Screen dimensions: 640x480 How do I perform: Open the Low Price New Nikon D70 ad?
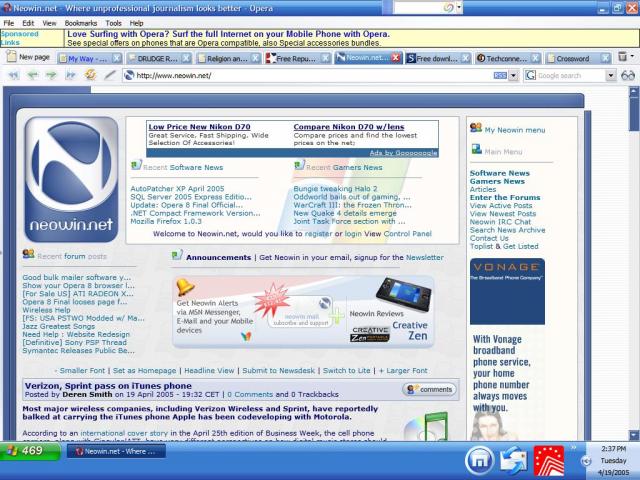tap(199, 127)
